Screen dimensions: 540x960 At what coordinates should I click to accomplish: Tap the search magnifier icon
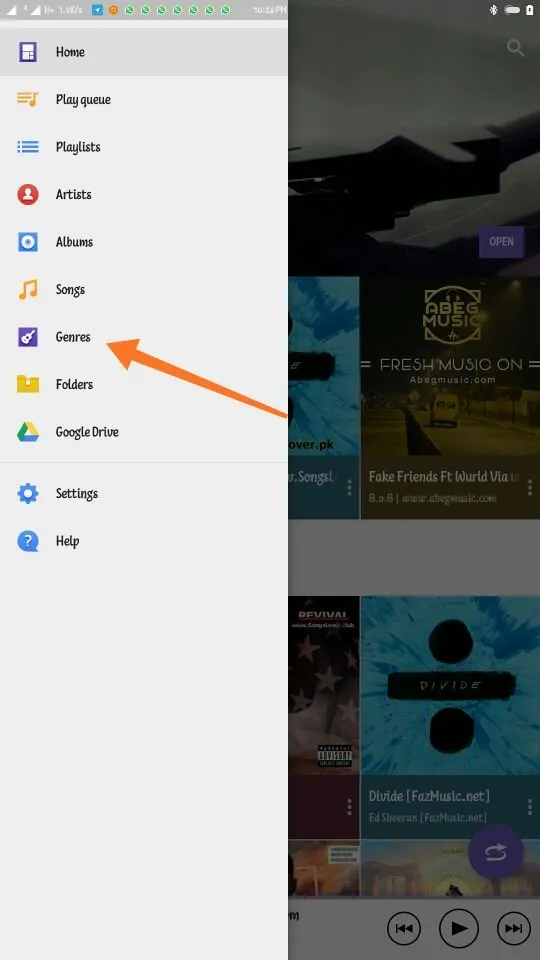516,48
